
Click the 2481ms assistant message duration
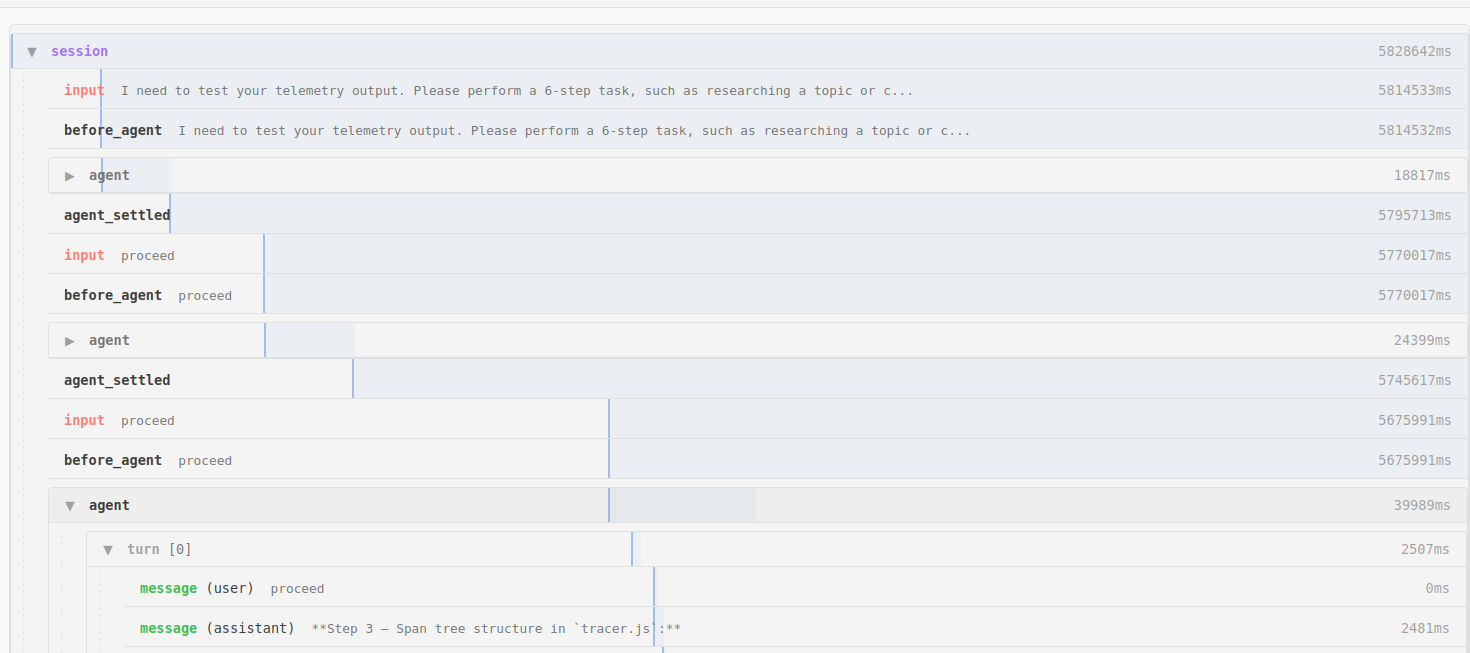pos(1425,628)
